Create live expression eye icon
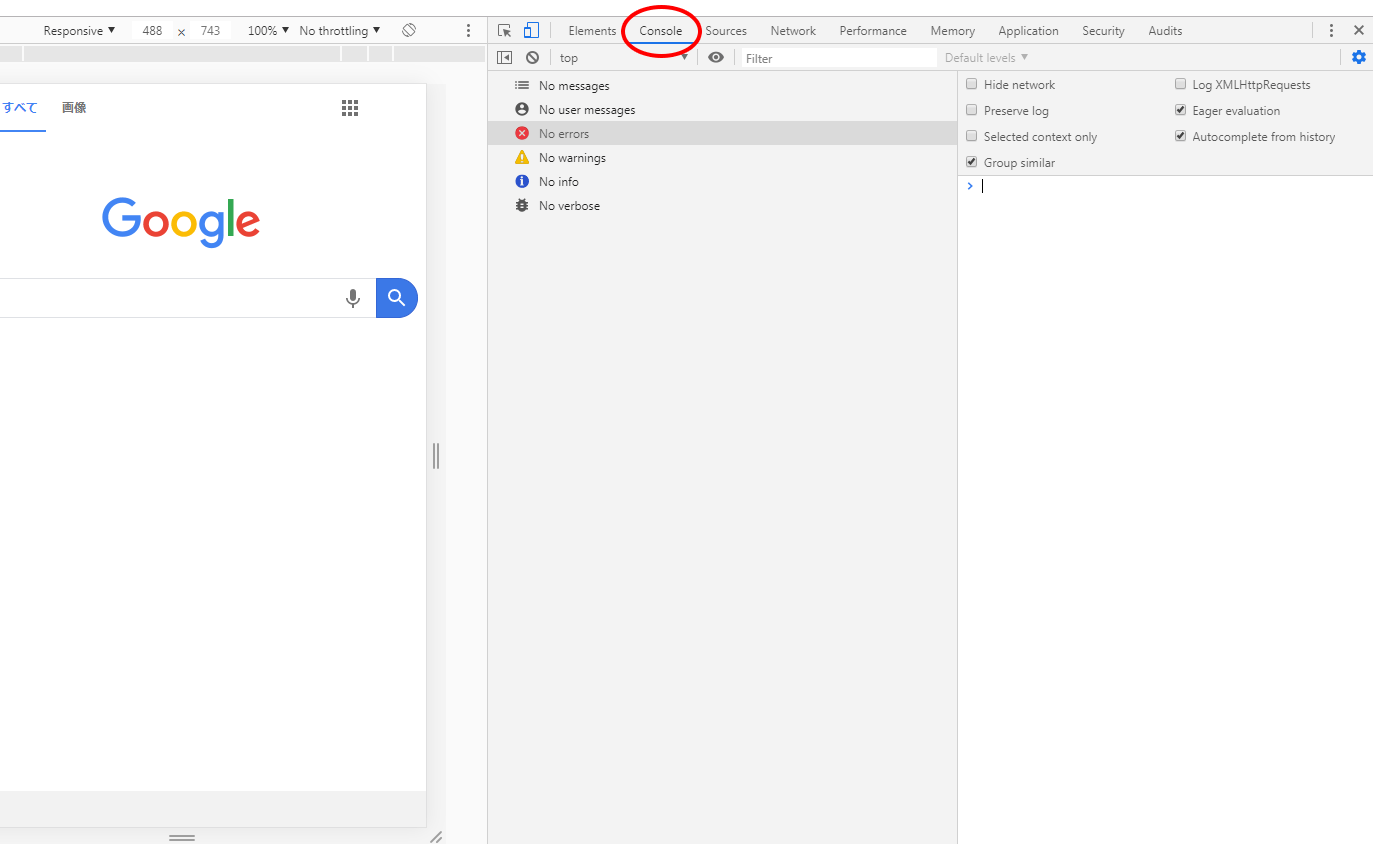The height and width of the screenshot is (844, 1373). (716, 58)
